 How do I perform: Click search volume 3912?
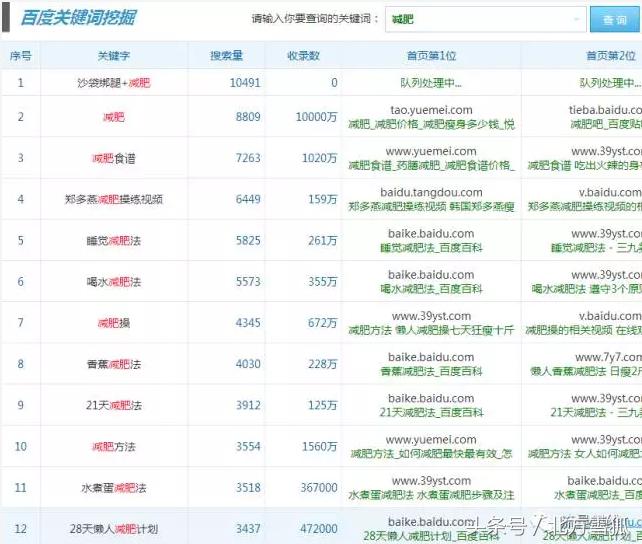pyautogui.click(x=248, y=405)
